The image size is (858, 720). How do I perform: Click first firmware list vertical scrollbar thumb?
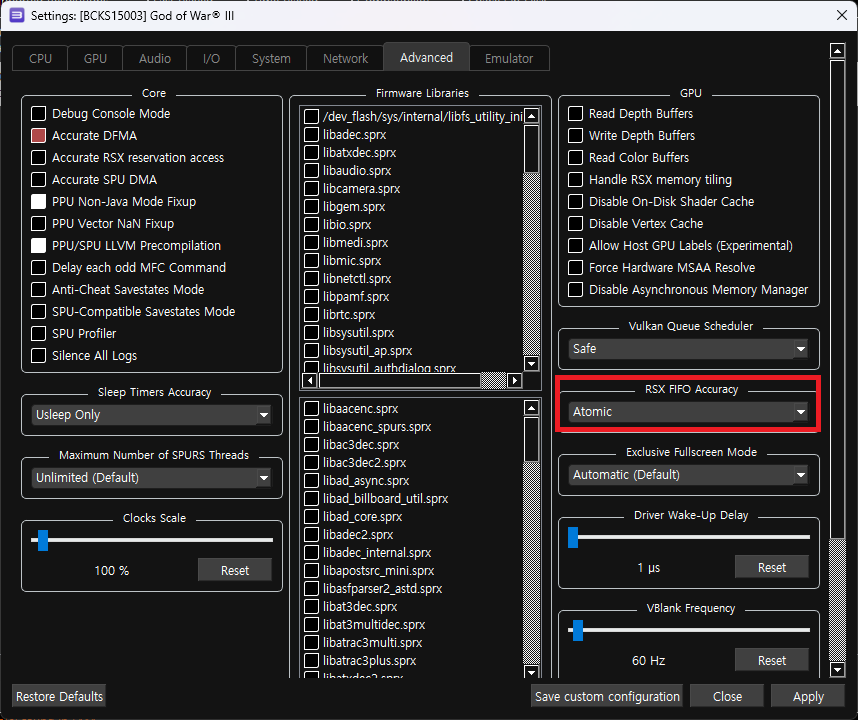[531, 149]
